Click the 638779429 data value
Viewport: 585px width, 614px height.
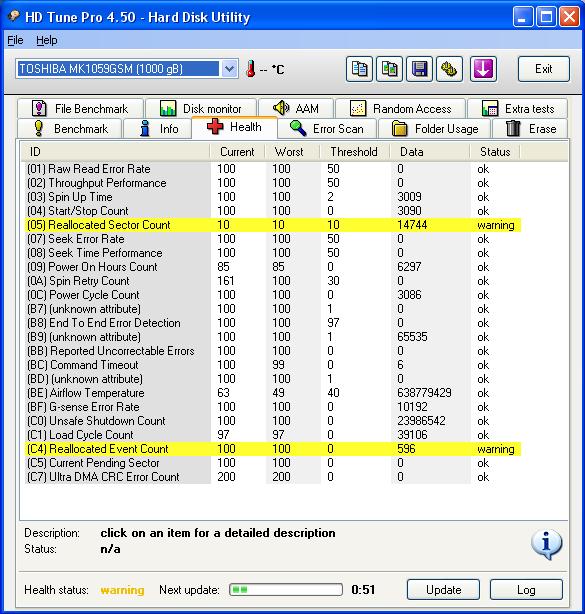(424, 393)
